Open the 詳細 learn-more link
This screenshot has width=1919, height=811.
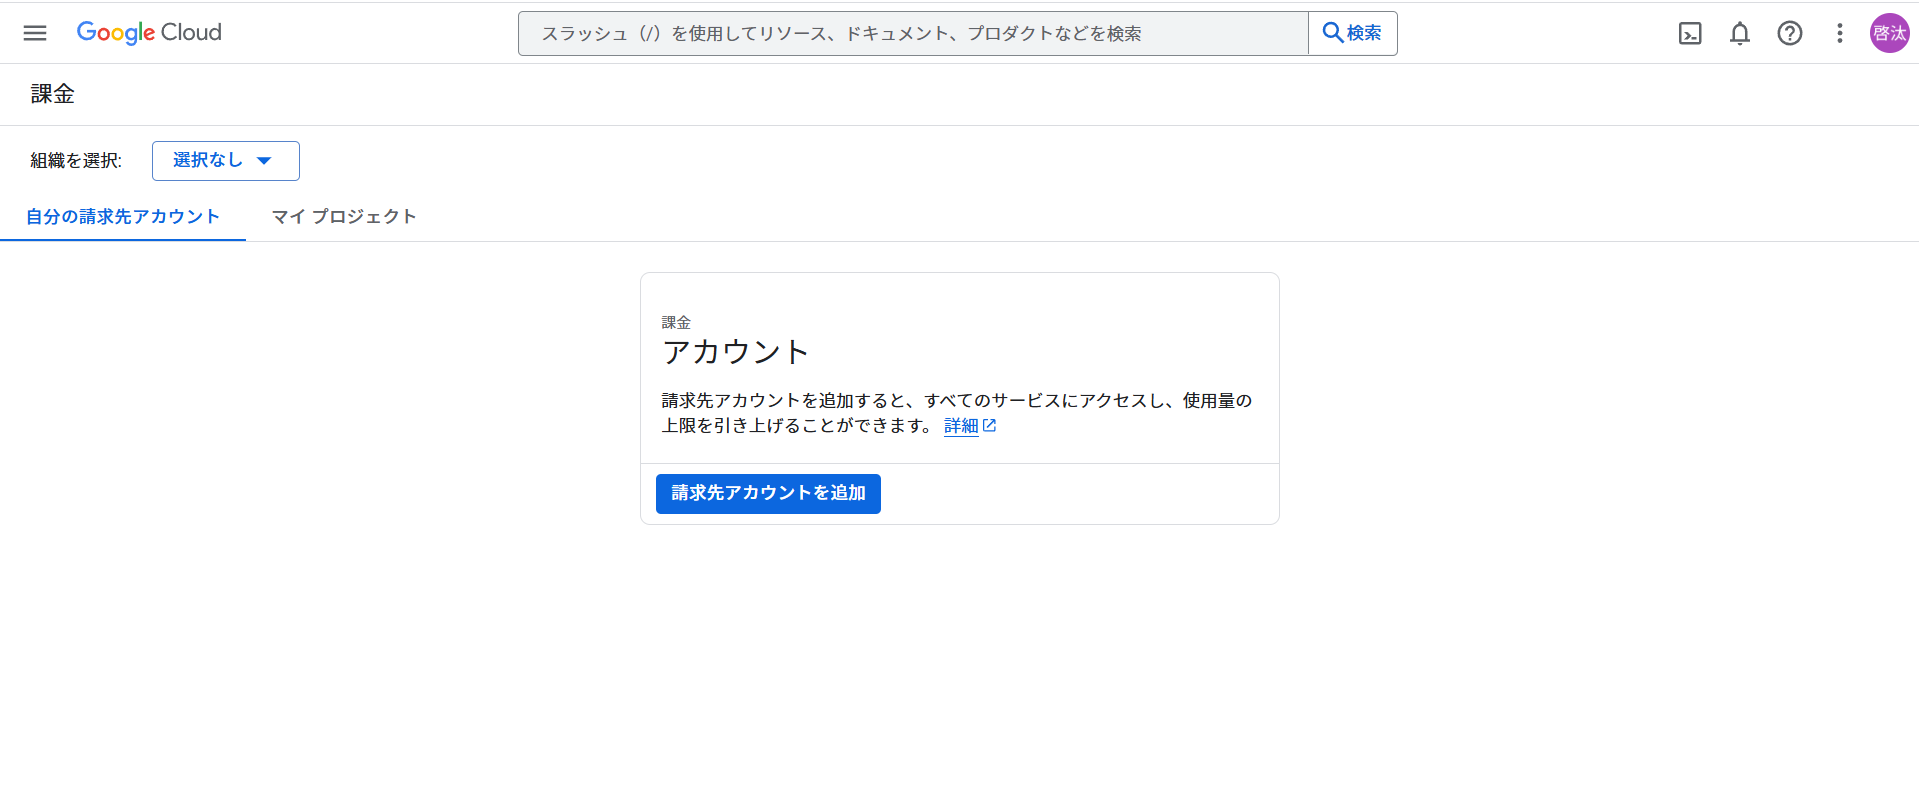[960, 426]
